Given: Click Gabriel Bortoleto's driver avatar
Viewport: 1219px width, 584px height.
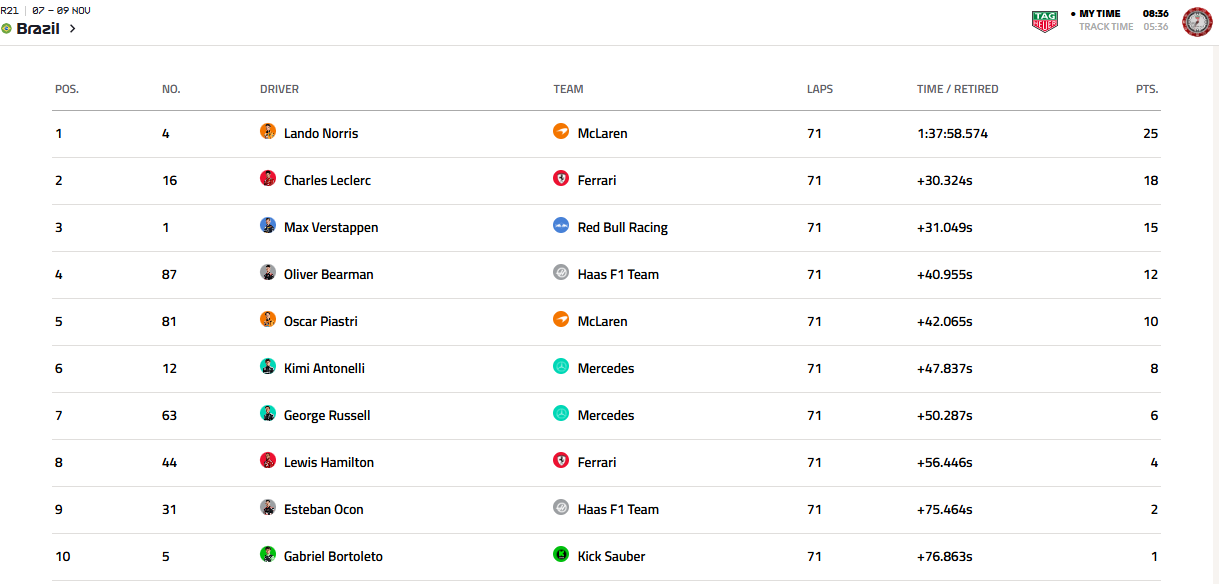Looking at the screenshot, I should coord(268,555).
